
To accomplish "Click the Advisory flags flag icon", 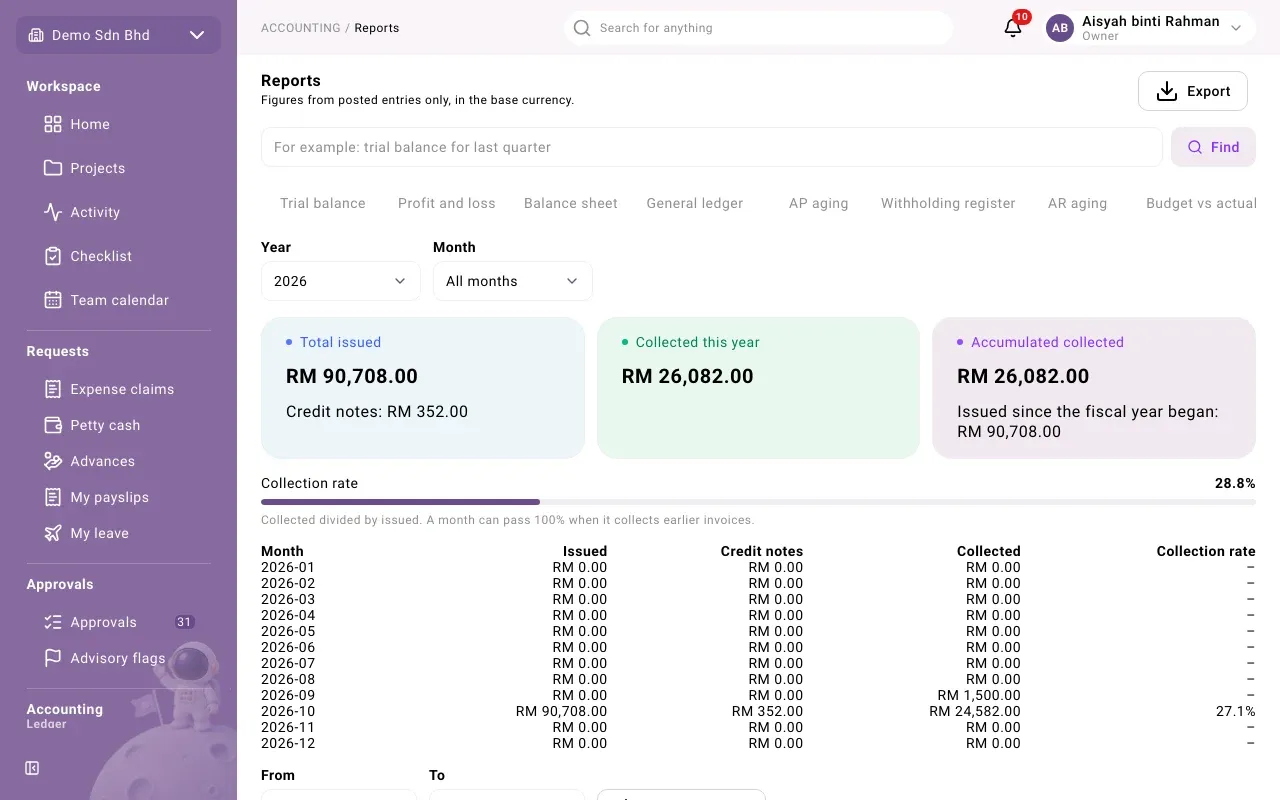I will click(53, 658).
